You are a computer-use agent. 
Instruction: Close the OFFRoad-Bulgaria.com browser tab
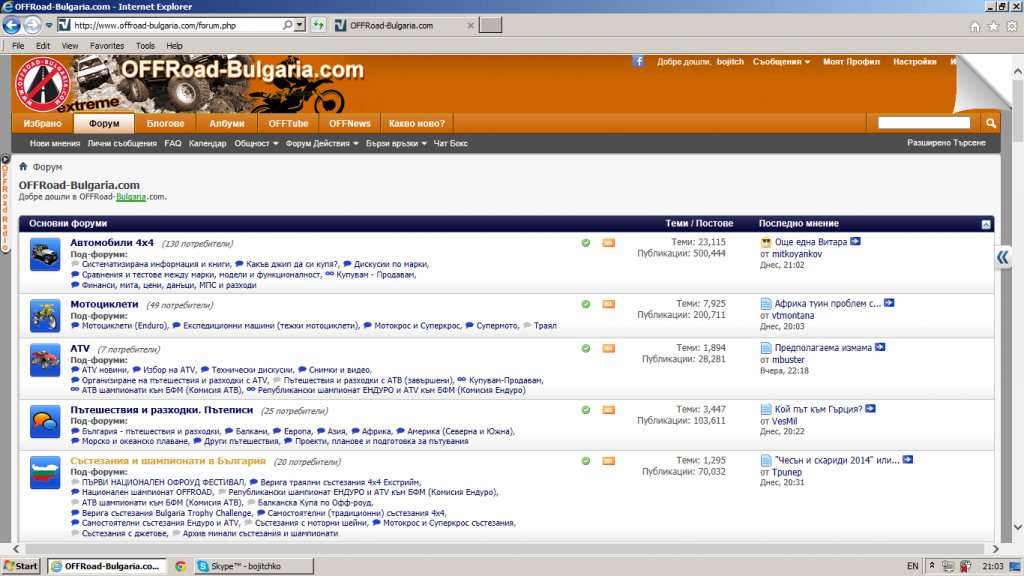coord(470,25)
